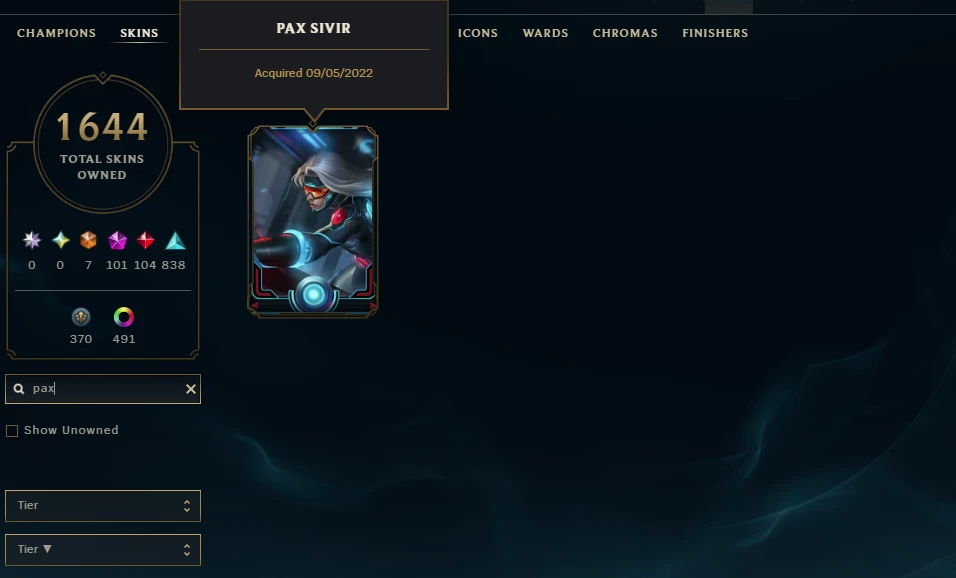Open the first Tier dropdown
The width and height of the screenshot is (956, 578).
pyautogui.click(x=103, y=506)
